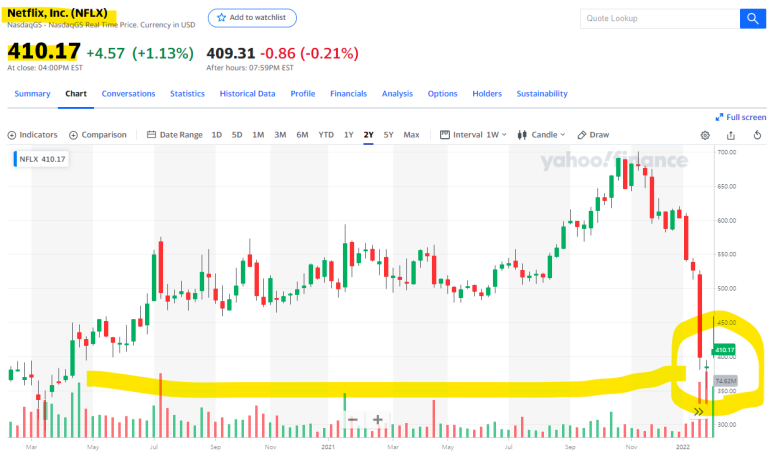The width and height of the screenshot is (773, 456).
Task: Click the Netflix, Inc. (NFLX) title
Action: pyautogui.click(x=57, y=13)
